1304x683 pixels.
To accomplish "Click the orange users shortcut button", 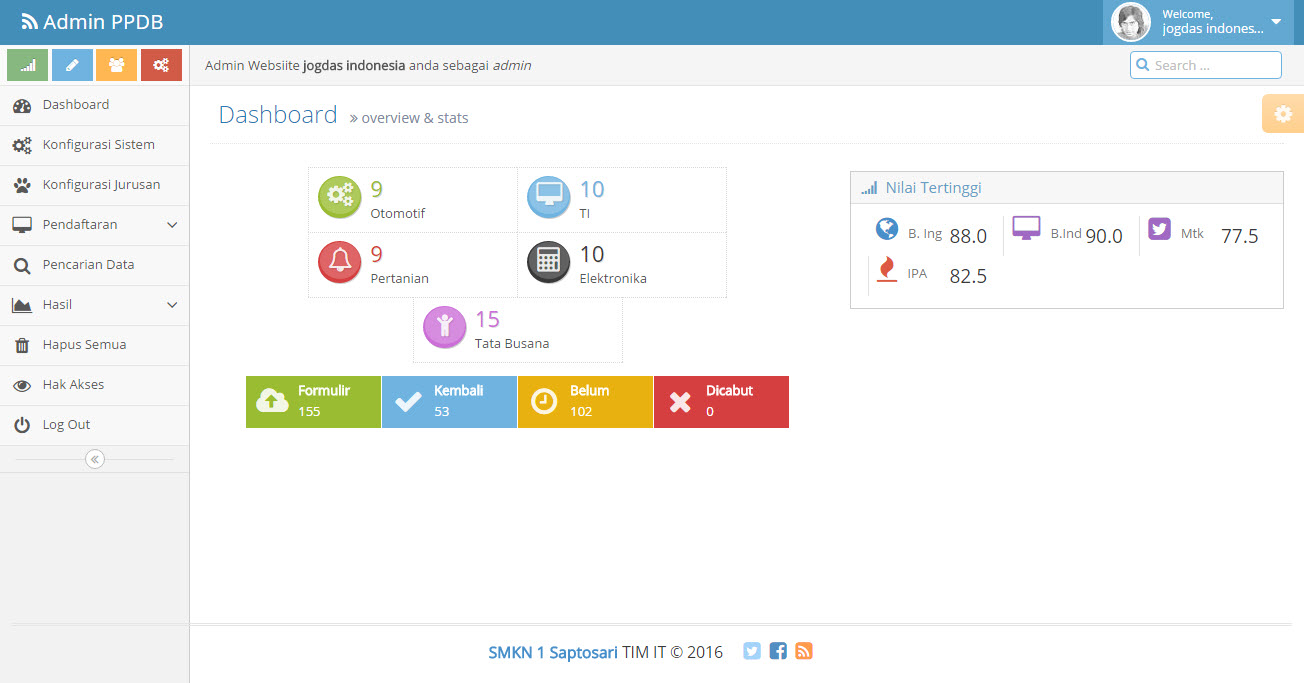I will (116, 65).
